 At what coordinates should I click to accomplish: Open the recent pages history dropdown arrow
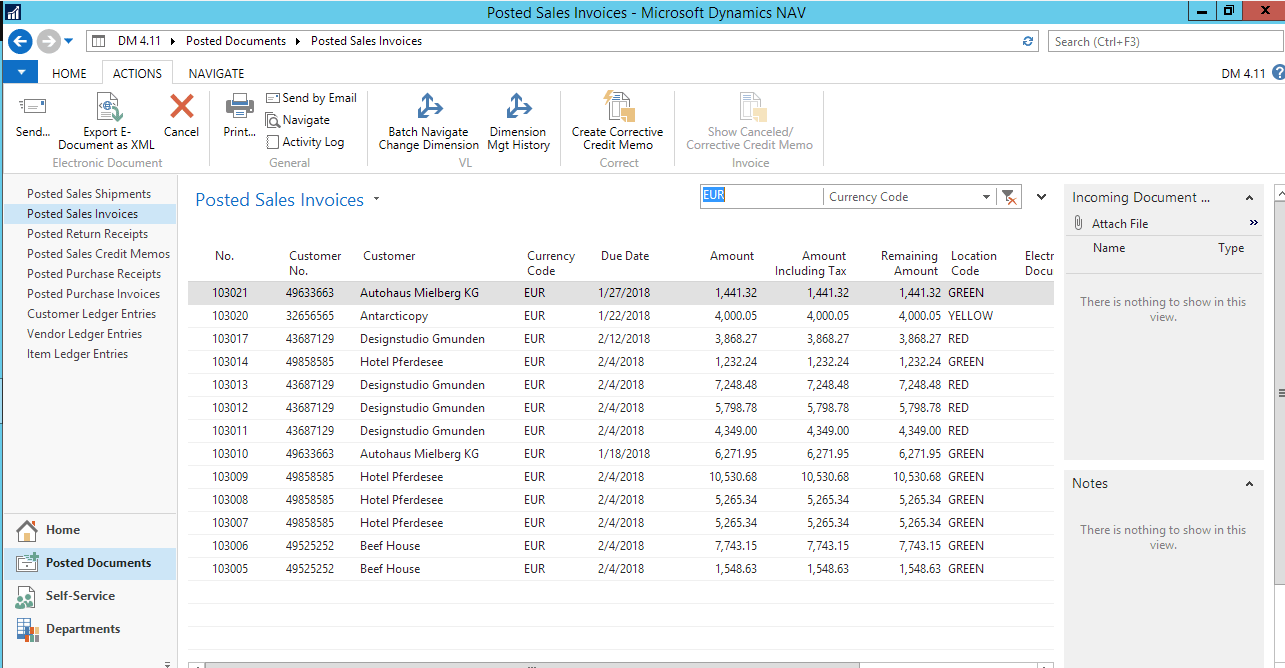click(69, 41)
